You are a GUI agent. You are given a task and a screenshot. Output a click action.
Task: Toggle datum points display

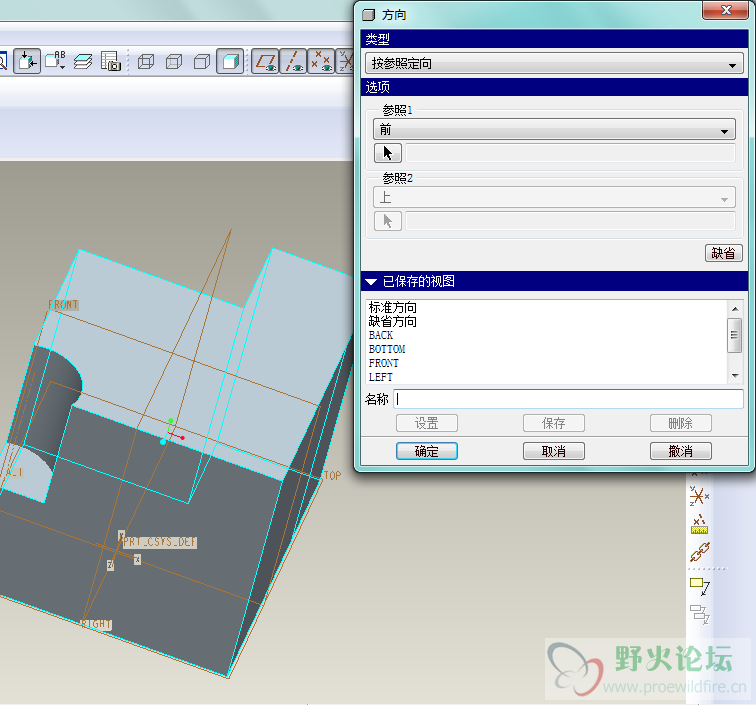click(x=321, y=61)
